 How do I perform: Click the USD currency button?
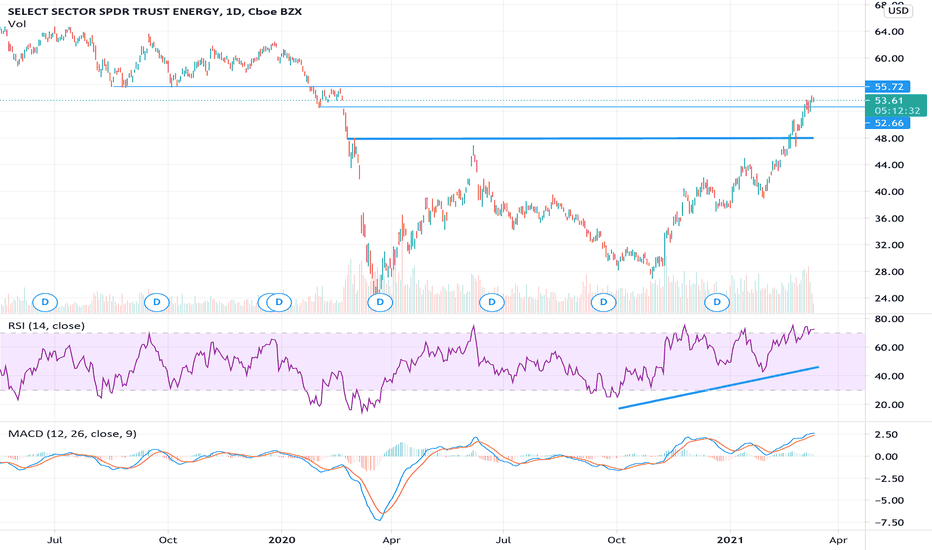point(898,10)
